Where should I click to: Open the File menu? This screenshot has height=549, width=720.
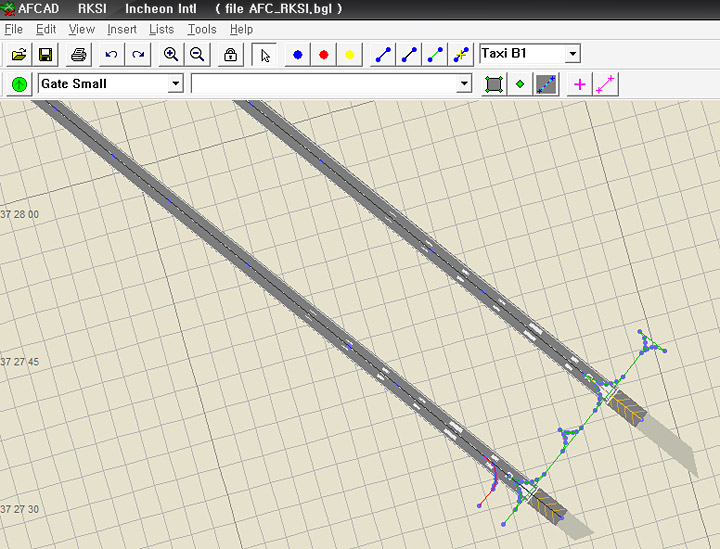tap(13, 29)
